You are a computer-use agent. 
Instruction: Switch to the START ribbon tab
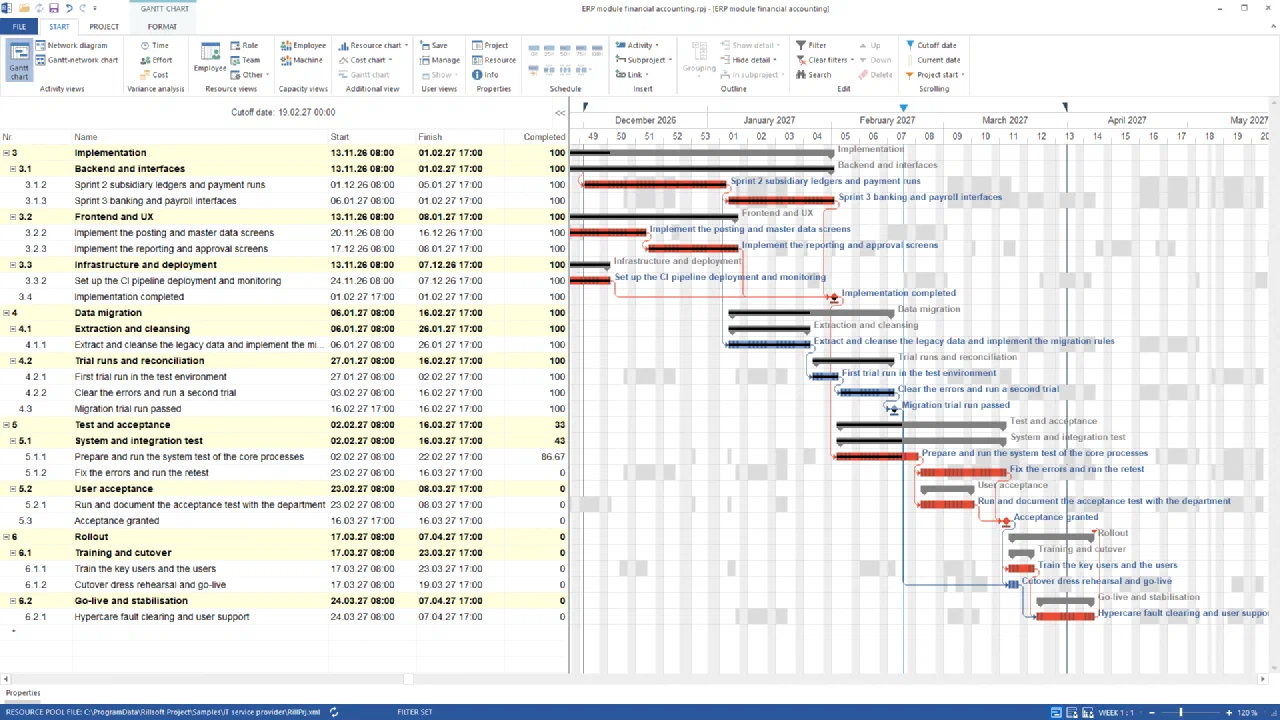[x=59, y=27]
